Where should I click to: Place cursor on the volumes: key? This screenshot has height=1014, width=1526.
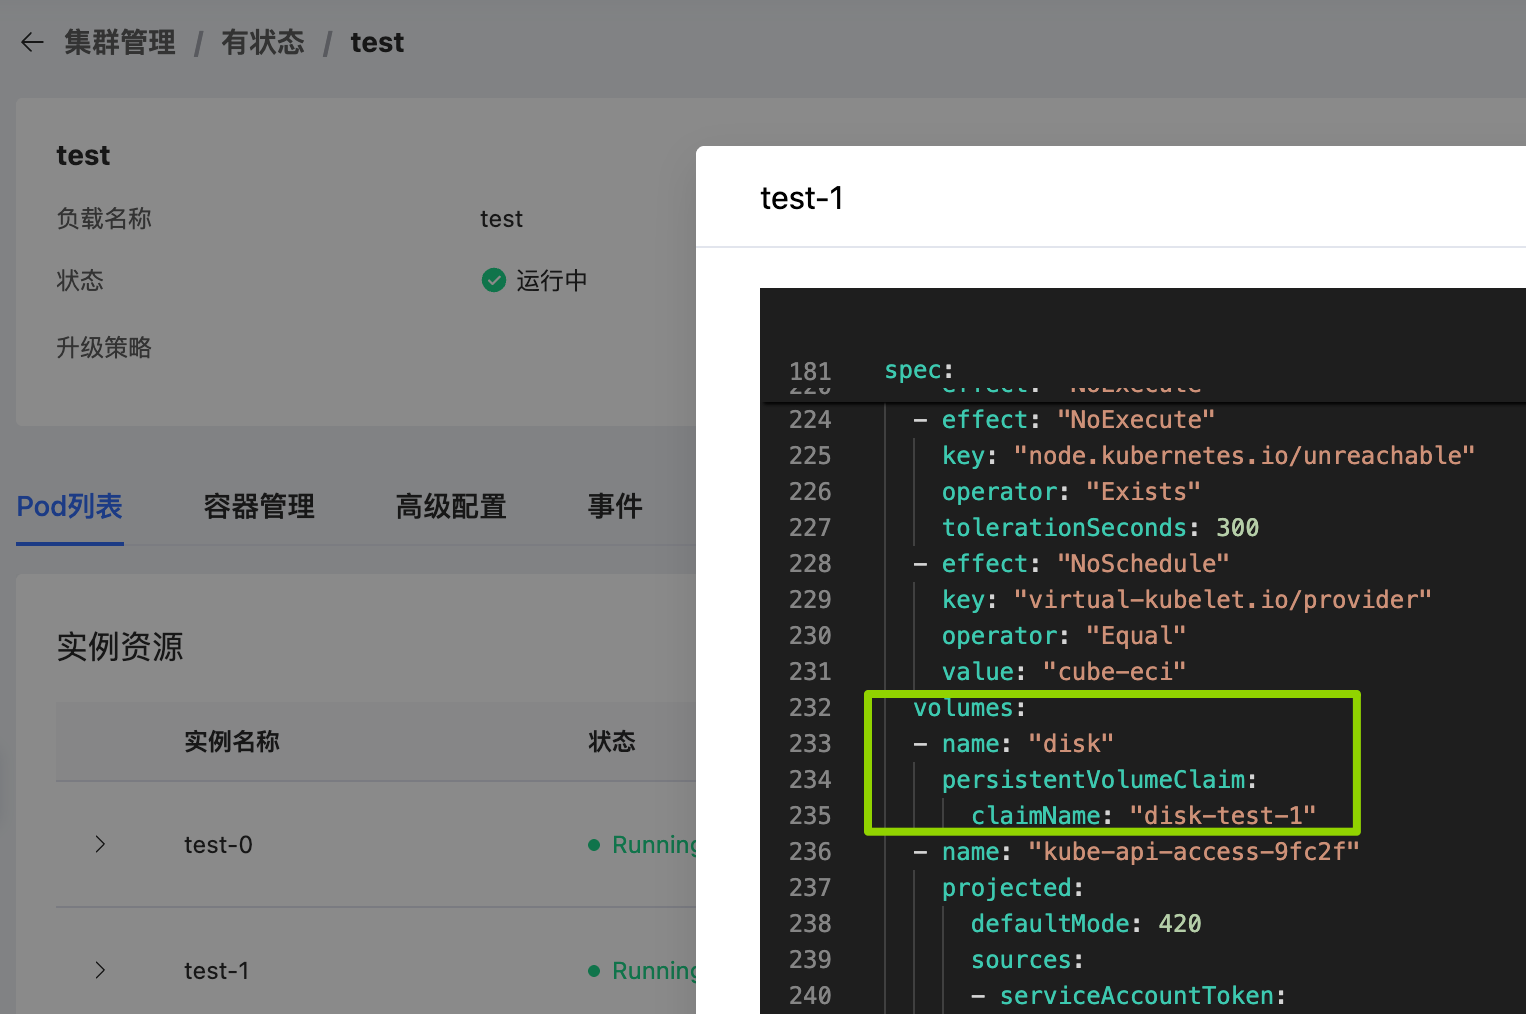click(962, 708)
